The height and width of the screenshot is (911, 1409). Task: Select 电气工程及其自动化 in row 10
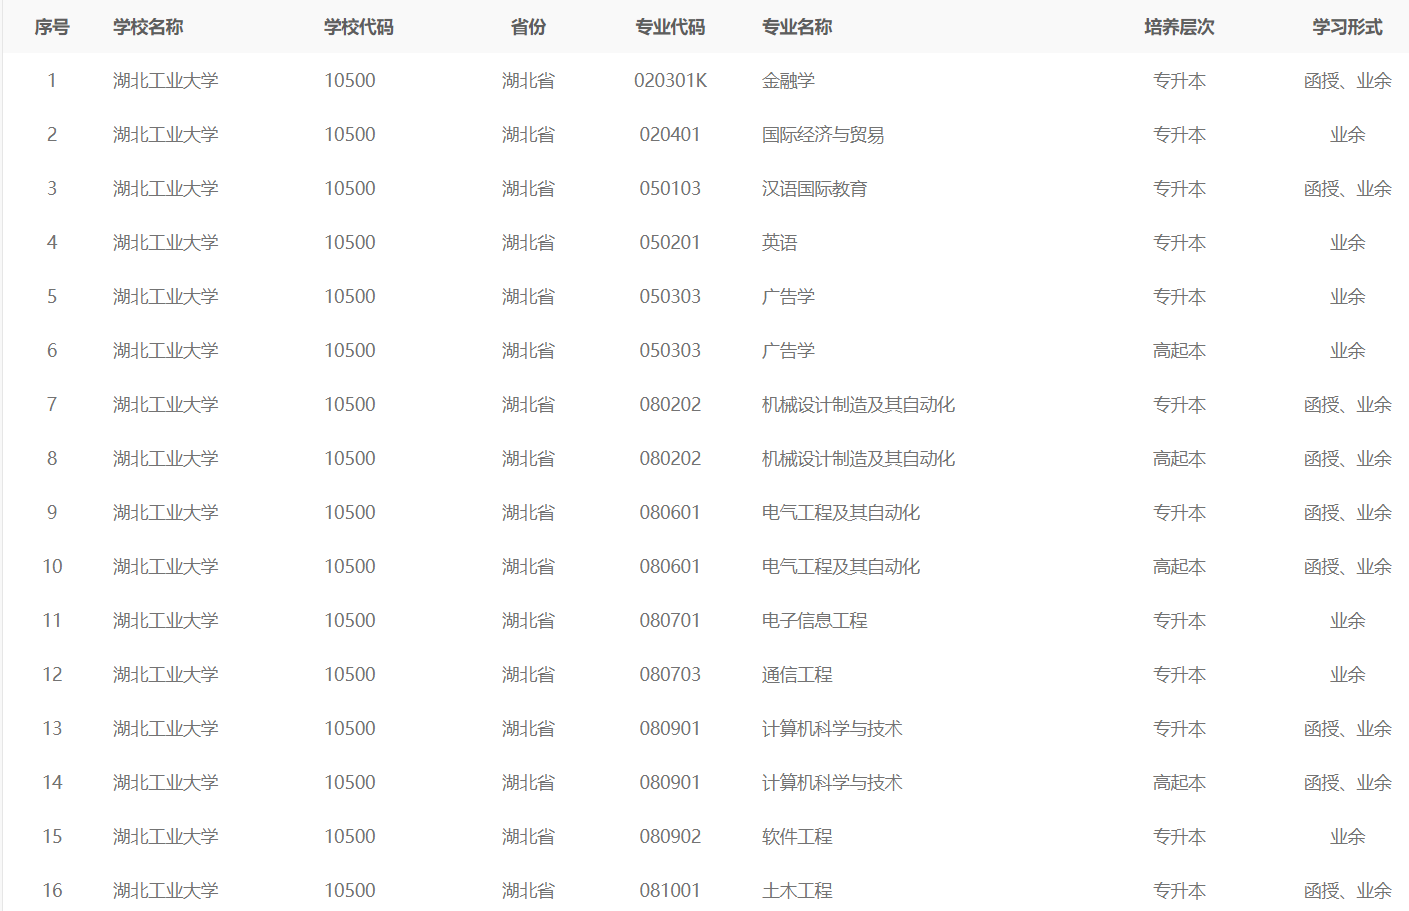(841, 567)
